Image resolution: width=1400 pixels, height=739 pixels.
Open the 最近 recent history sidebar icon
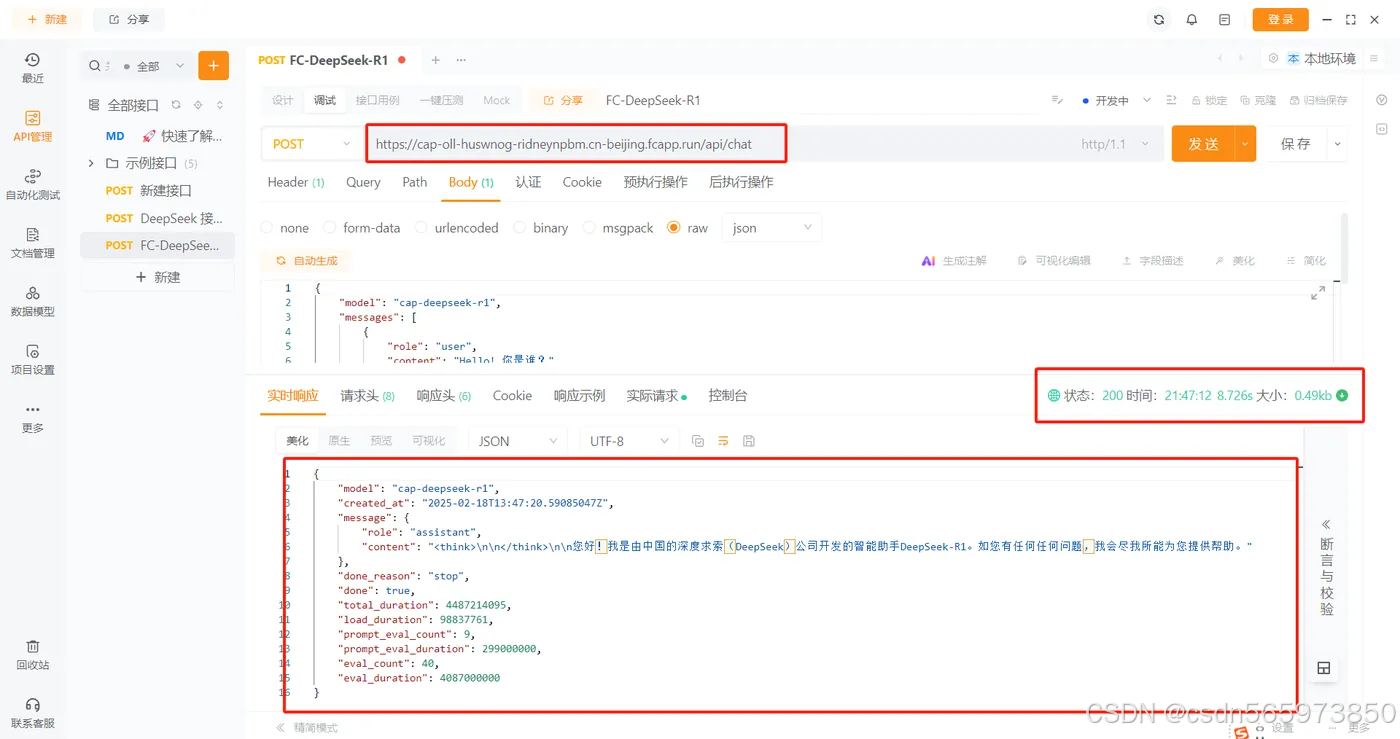[33, 68]
